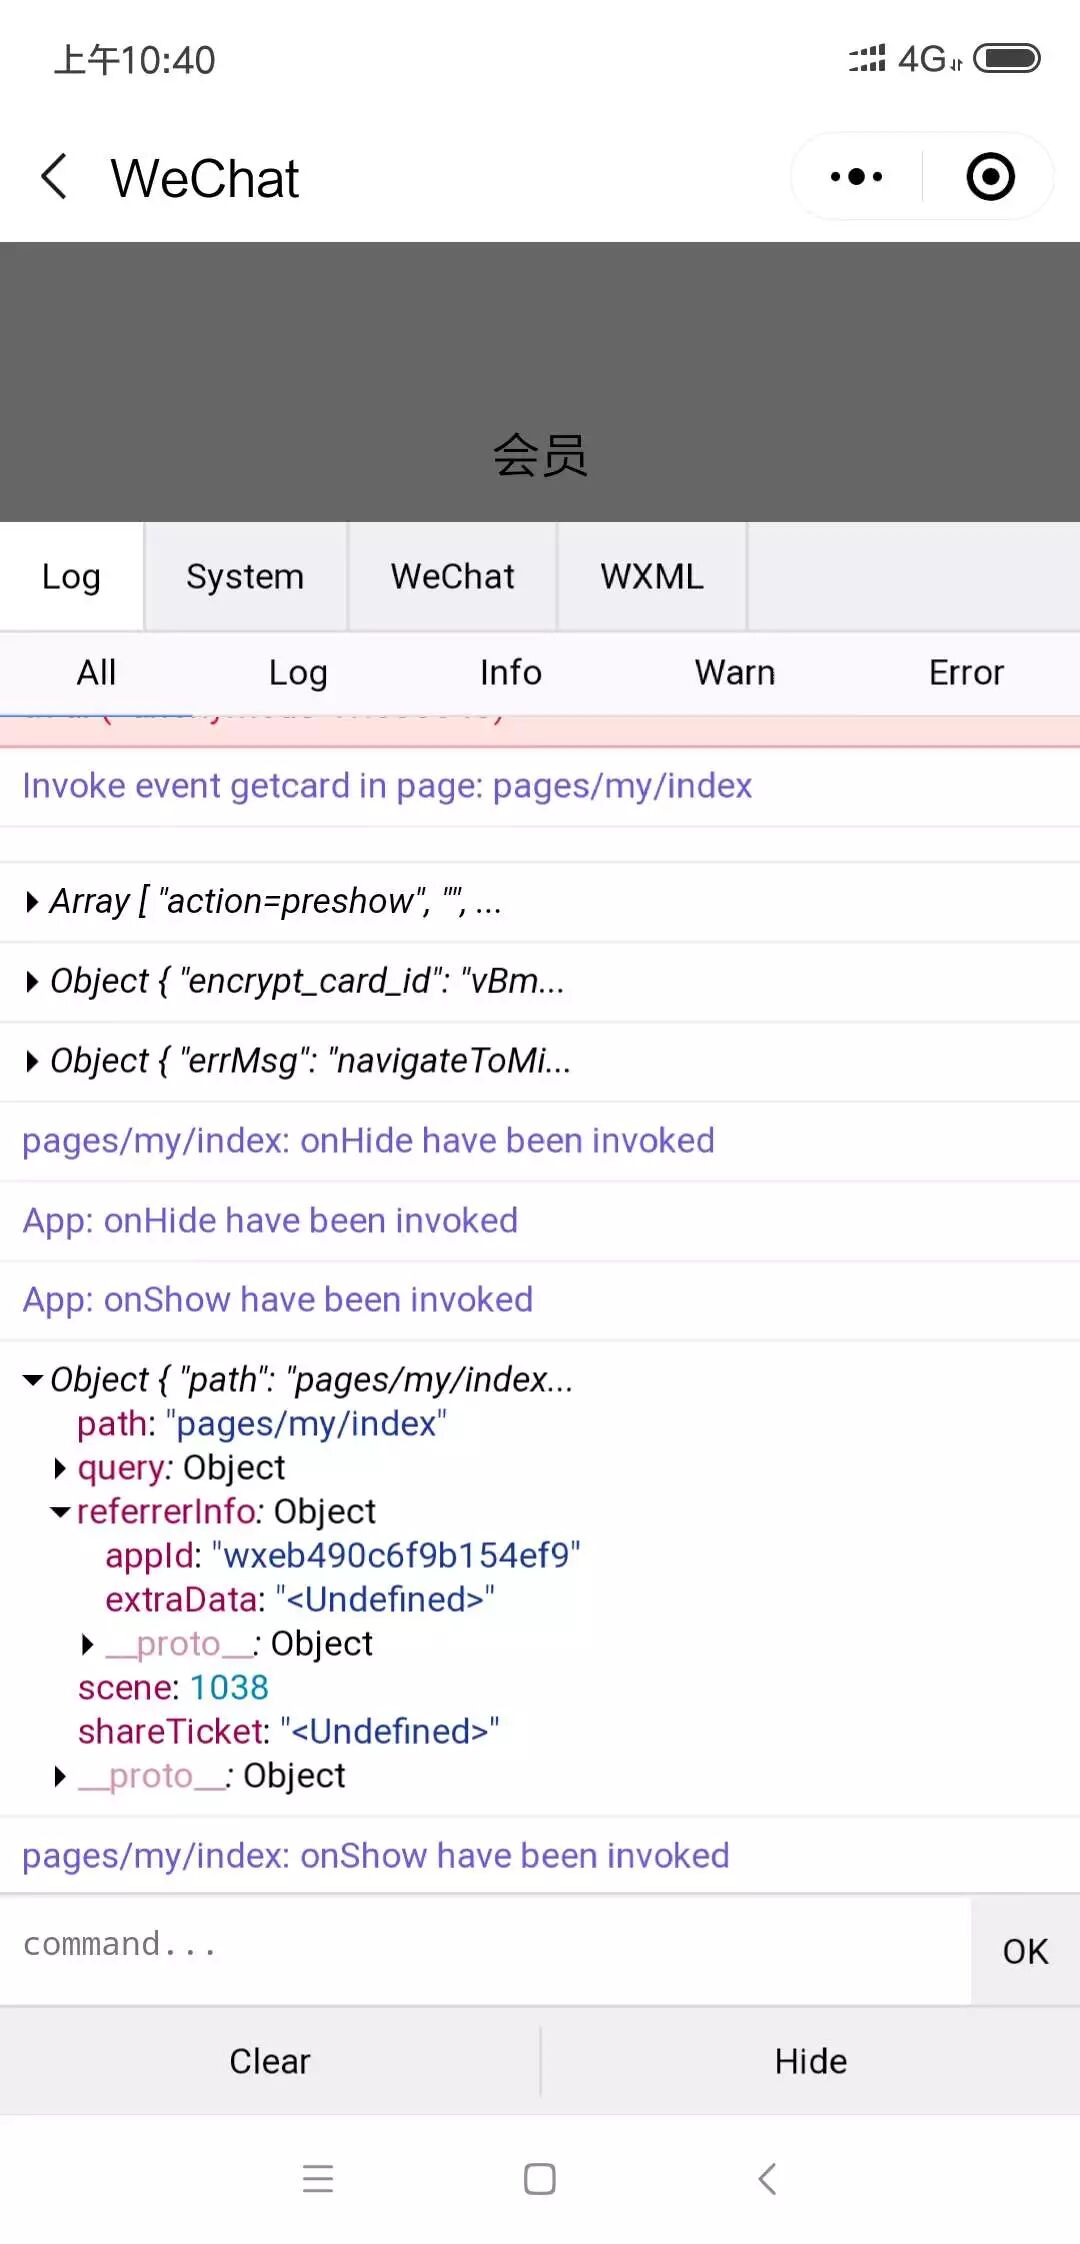Switch to the System tab

(245, 577)
